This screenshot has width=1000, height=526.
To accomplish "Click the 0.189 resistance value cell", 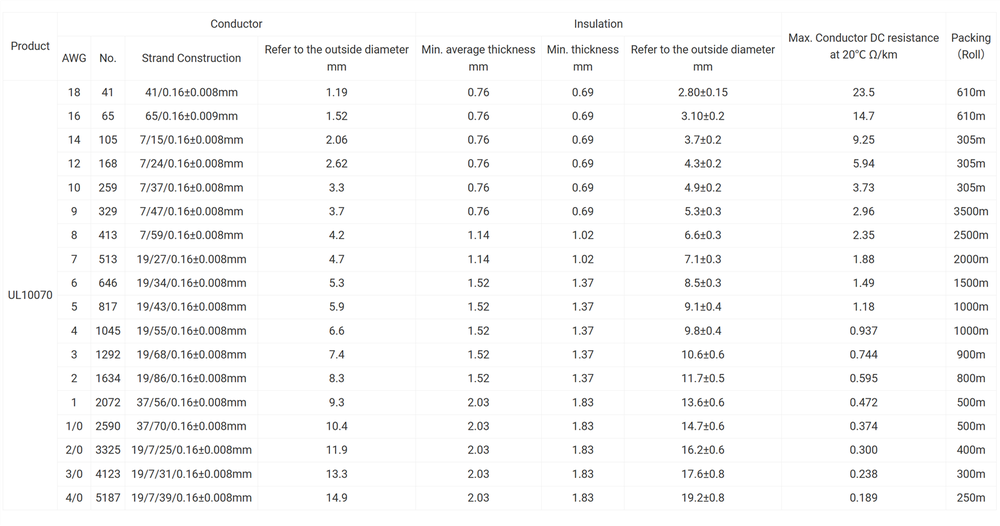I will pyautogui.click(x=863, y=498).
